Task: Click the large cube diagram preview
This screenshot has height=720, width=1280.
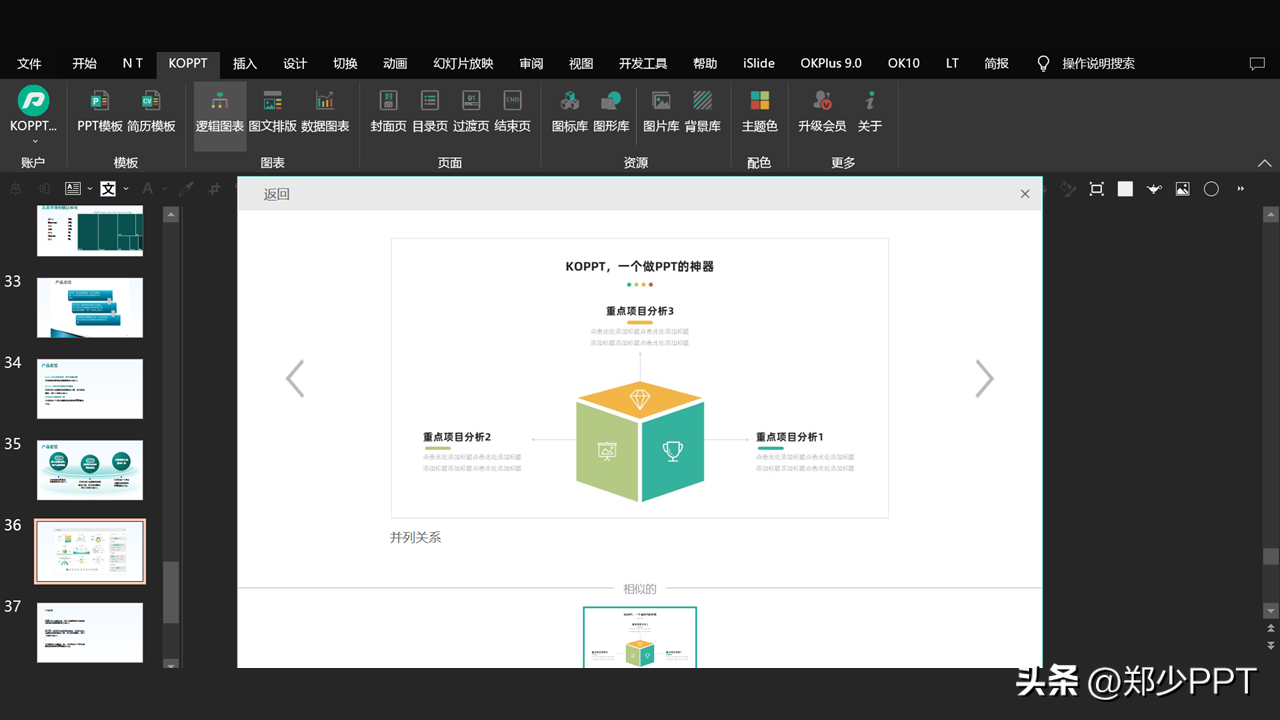Action: coord(640,378)
